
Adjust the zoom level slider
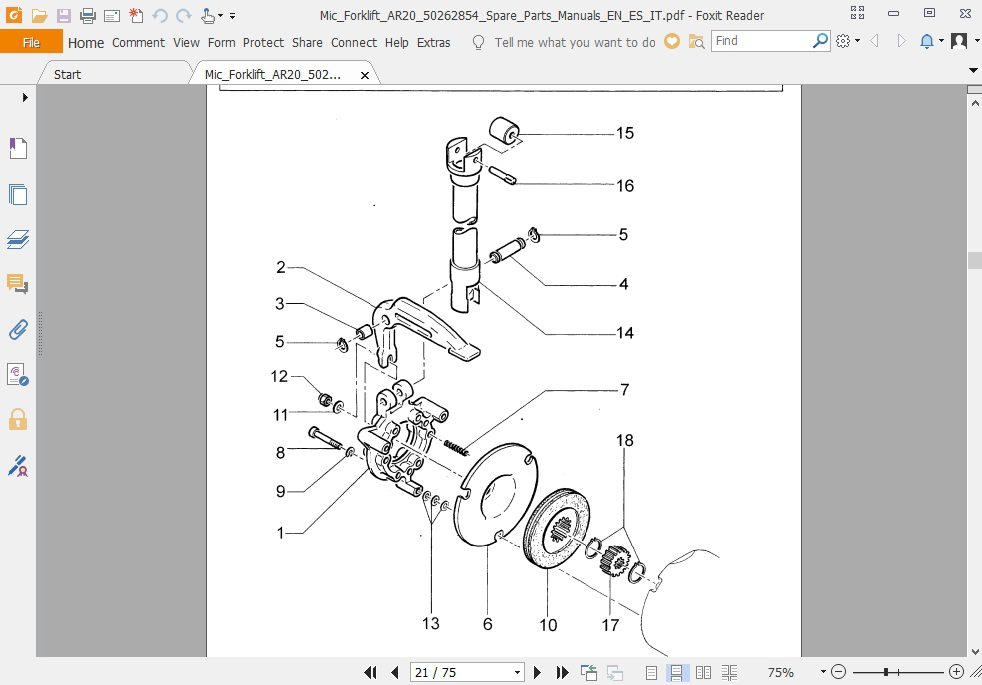[x=887, y=672]
